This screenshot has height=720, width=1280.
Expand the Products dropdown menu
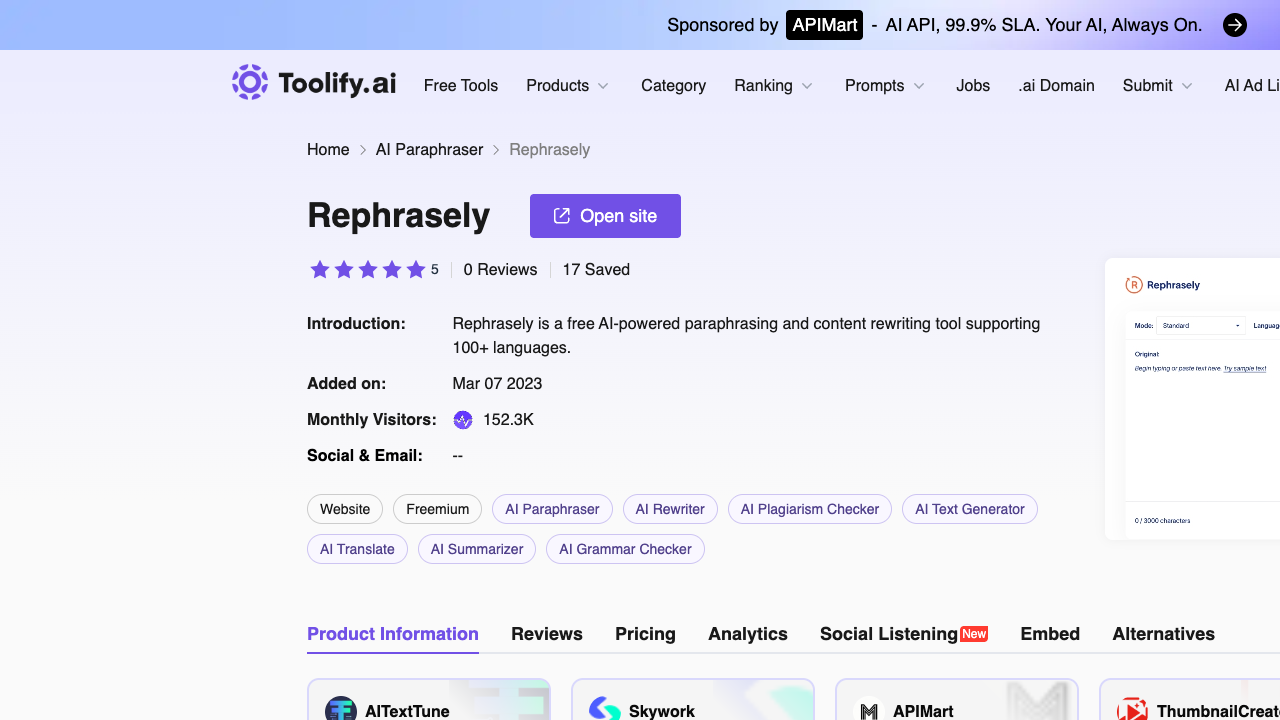(x=567, y=86)
